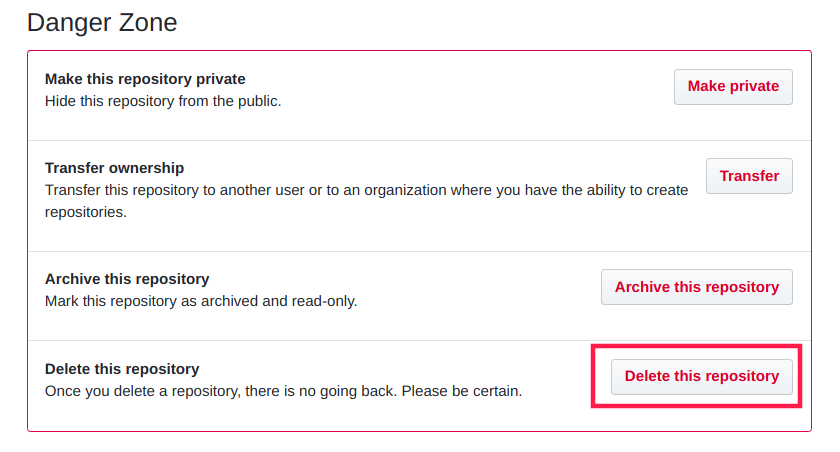Image resolution: width=840 pixels, height=452 pixels.
Task: Click the bold 'Transfer ownership' title
Action: coord(115,168)
